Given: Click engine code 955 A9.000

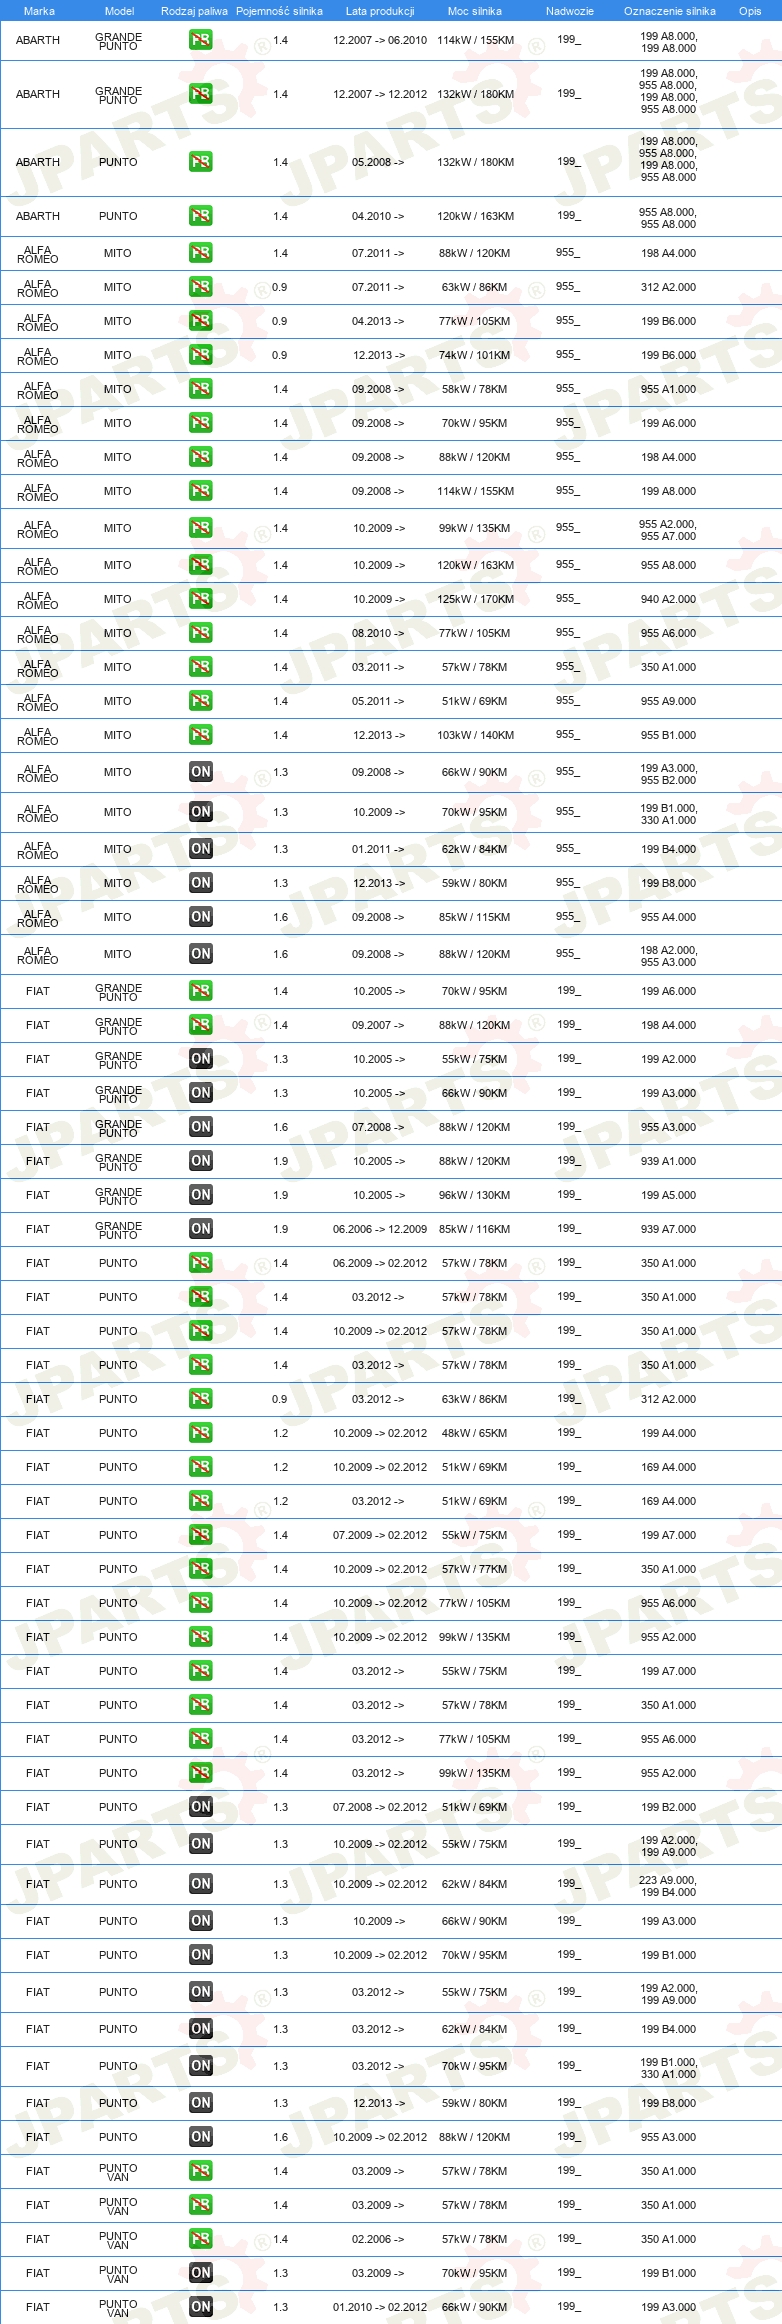Looking at the screenshot, I should point(668,701).
